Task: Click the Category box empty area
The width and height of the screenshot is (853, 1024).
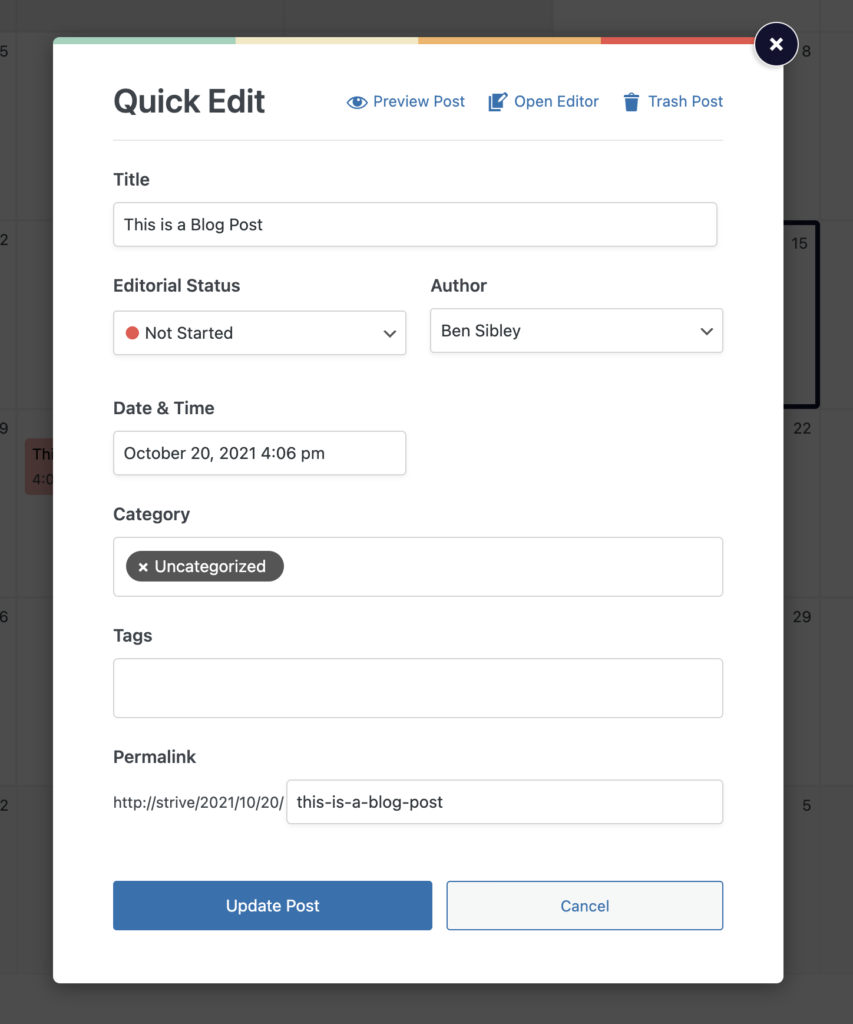Action: [503, 567]
